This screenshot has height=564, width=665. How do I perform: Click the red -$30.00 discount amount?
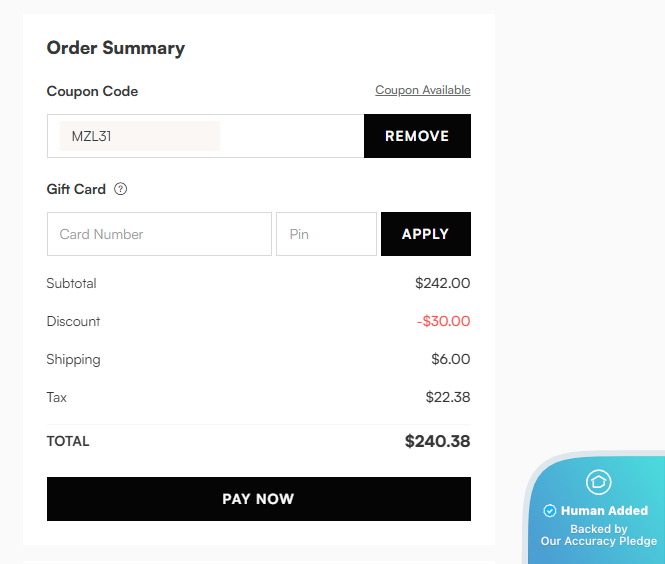[443, 321]
